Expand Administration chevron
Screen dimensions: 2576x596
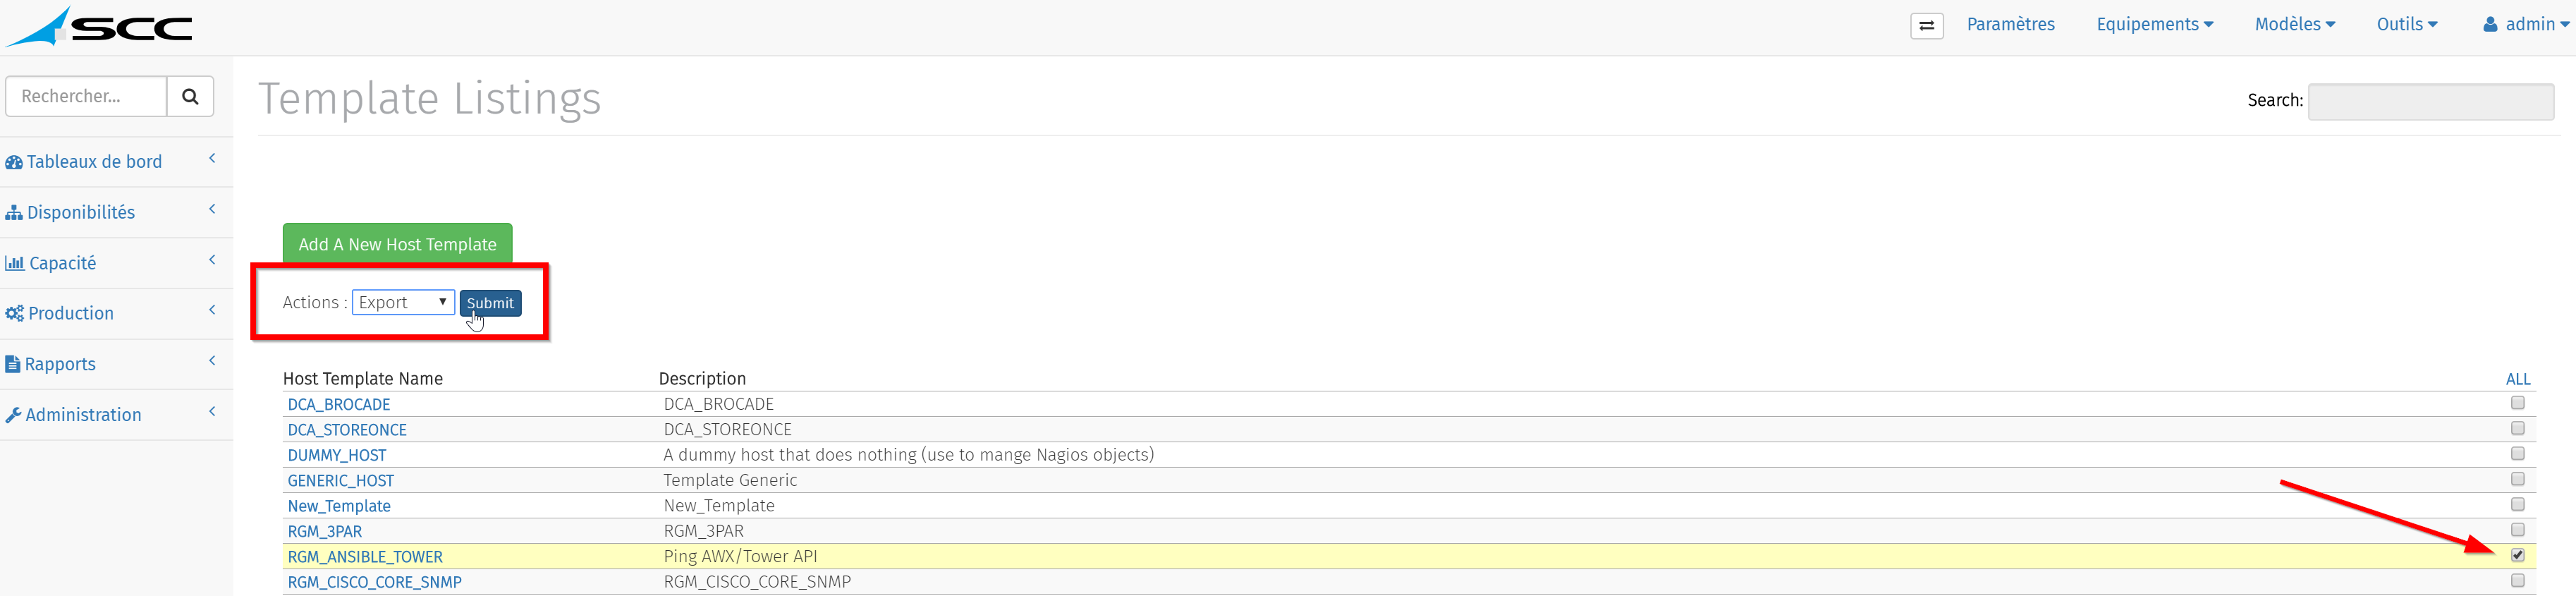tap(212, 411)
